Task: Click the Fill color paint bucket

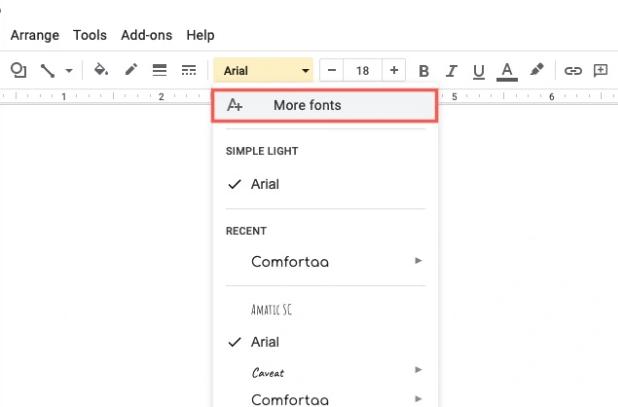Action: (101, 70)
